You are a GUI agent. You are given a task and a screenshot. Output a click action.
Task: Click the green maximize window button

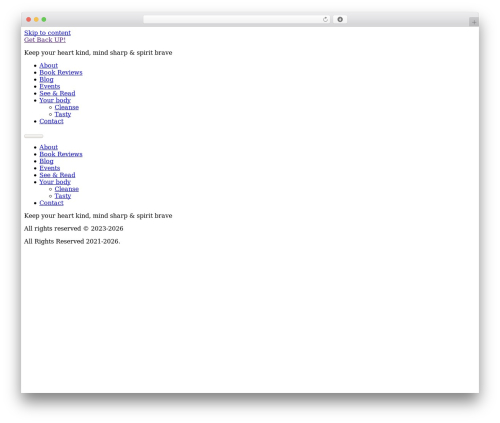[44, 19]
